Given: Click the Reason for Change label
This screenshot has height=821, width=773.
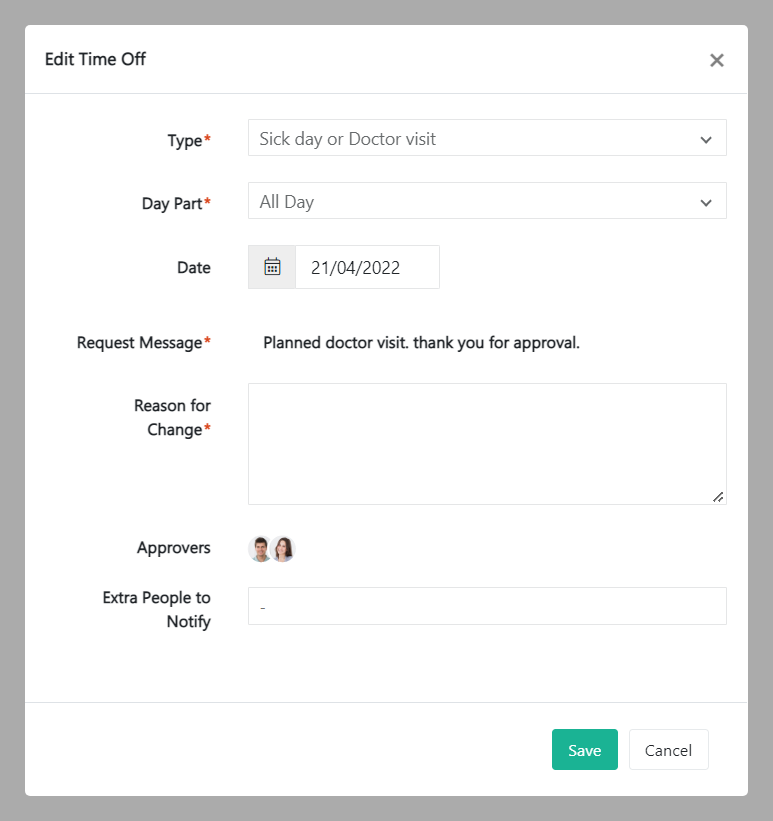Looking at the screenshot, I should (173, 418).
